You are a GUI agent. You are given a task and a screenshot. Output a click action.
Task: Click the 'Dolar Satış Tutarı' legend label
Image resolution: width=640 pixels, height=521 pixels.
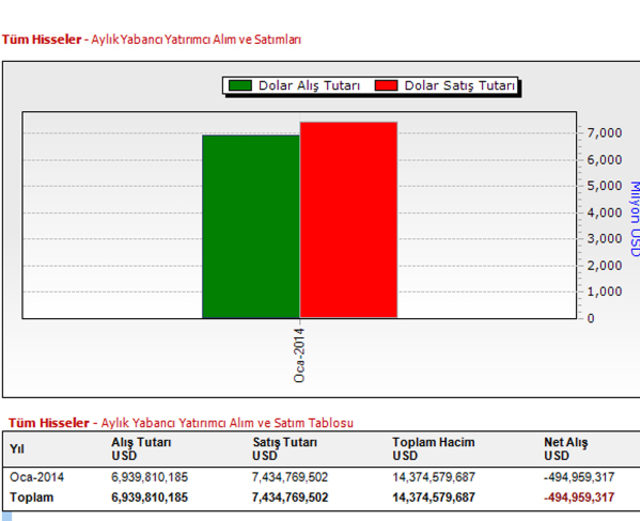tap(460, 86)
